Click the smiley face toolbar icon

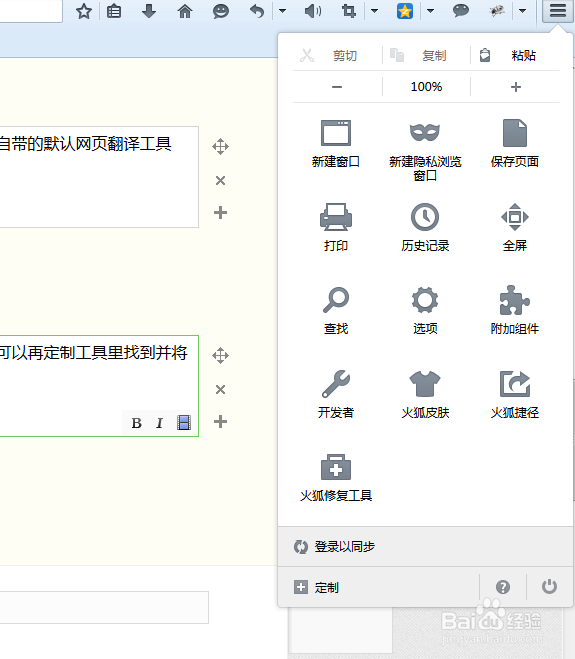(x=221, y=11)
